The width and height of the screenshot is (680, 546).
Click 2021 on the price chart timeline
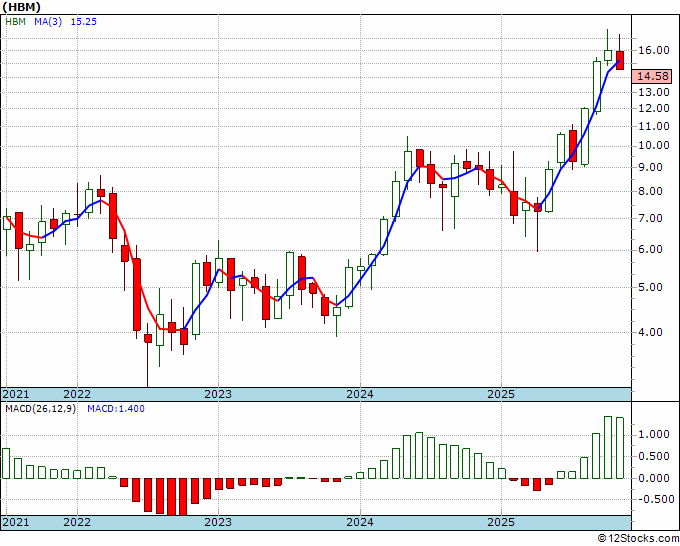pos(16,394)
